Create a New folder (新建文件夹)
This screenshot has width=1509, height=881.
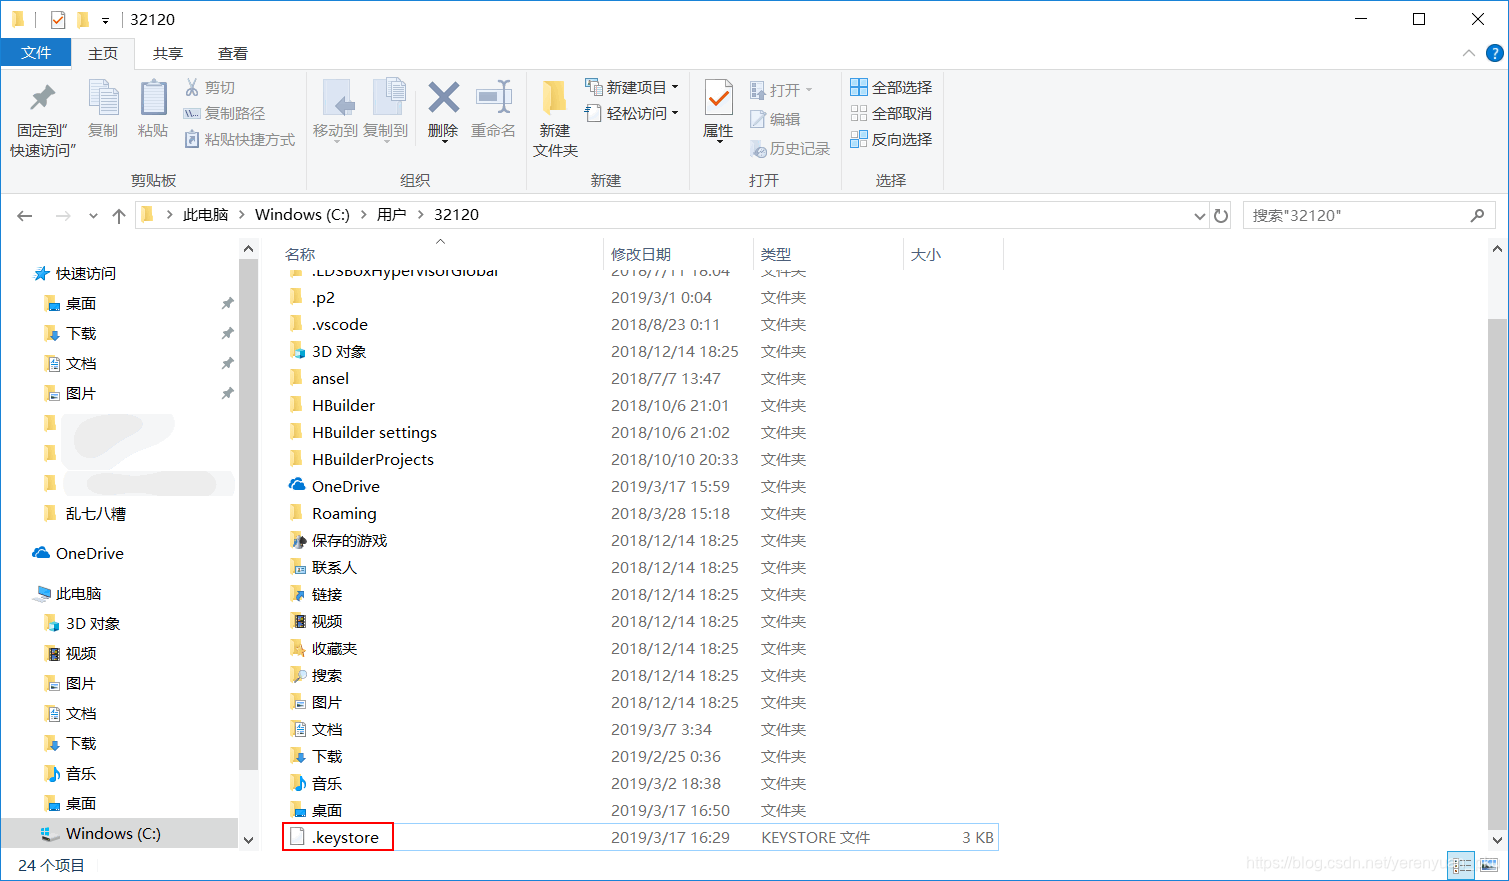tap(555, 119)
